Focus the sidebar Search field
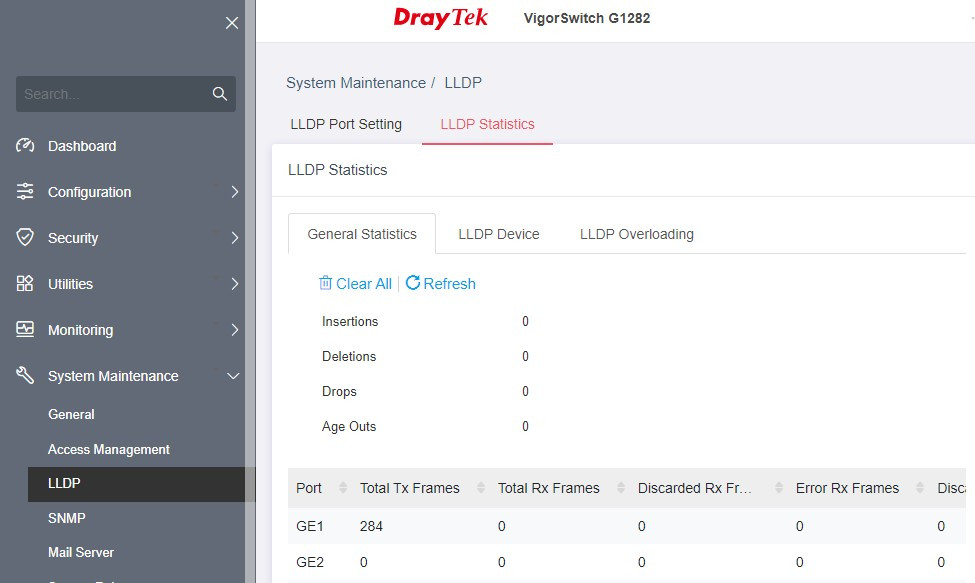The image size is (975, 583). 126,94
